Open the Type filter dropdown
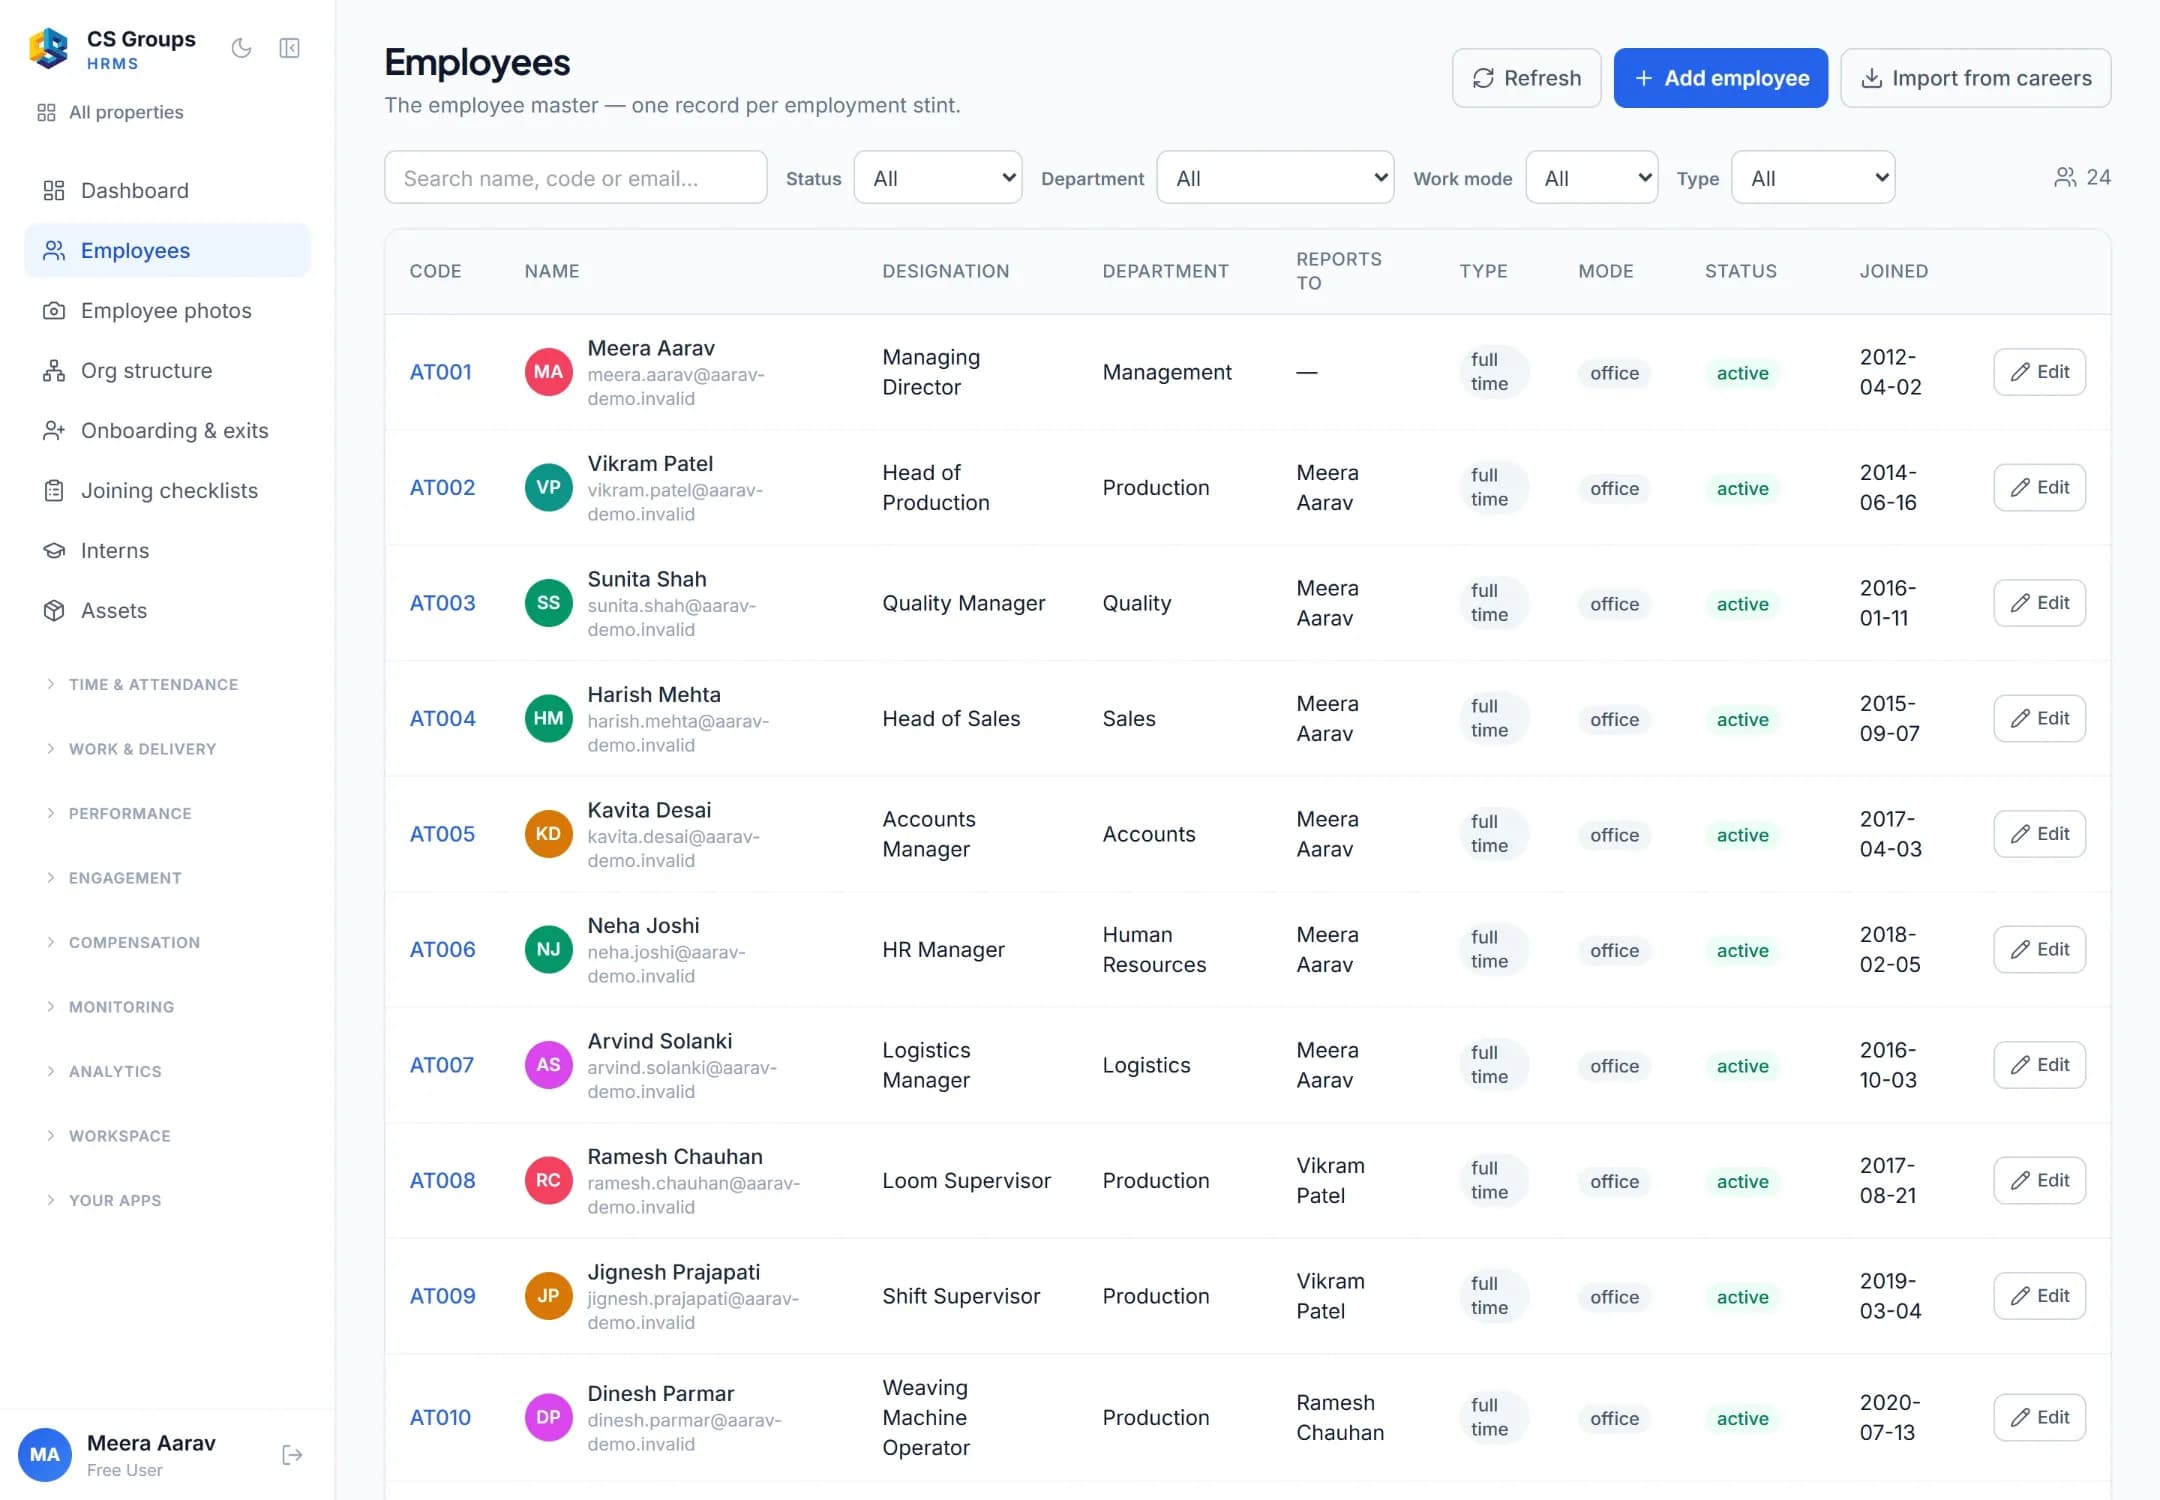This screenshot has height=1500, width=2160. tap(1813, 178)
